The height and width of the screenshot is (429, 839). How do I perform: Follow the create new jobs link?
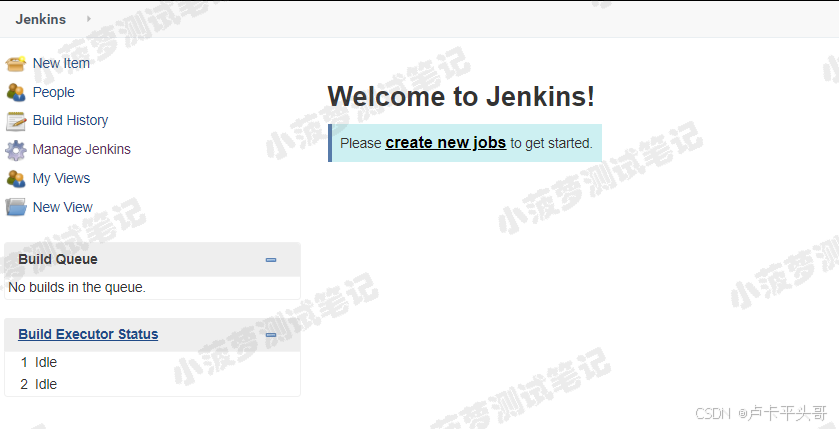click(446, 143)
